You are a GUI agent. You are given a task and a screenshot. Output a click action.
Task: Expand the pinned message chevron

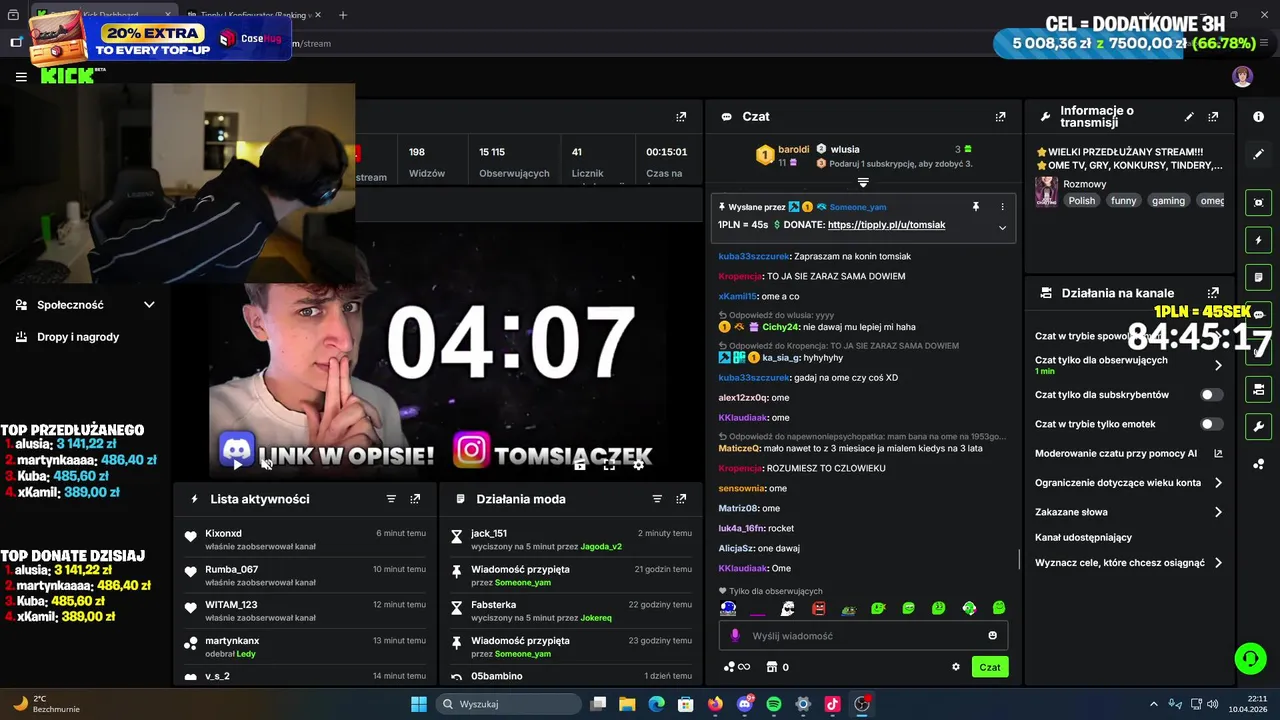pyautogui.click(x=1002, y=227)
